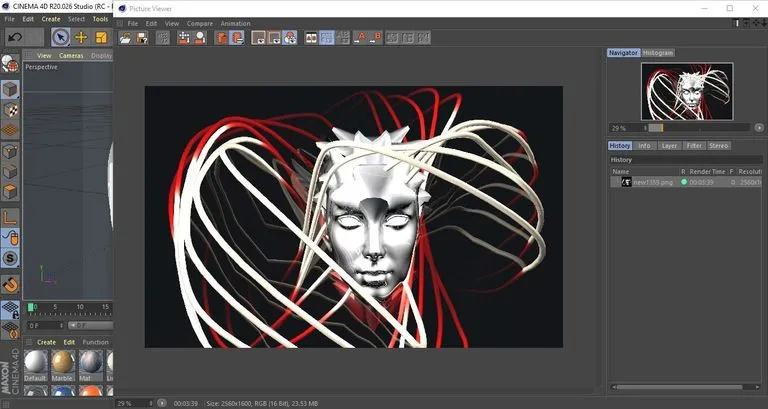Switch to the Filter tab
The width and height of the screenshot is (768, 409).
pyautogui.click(x=694, y=146)
